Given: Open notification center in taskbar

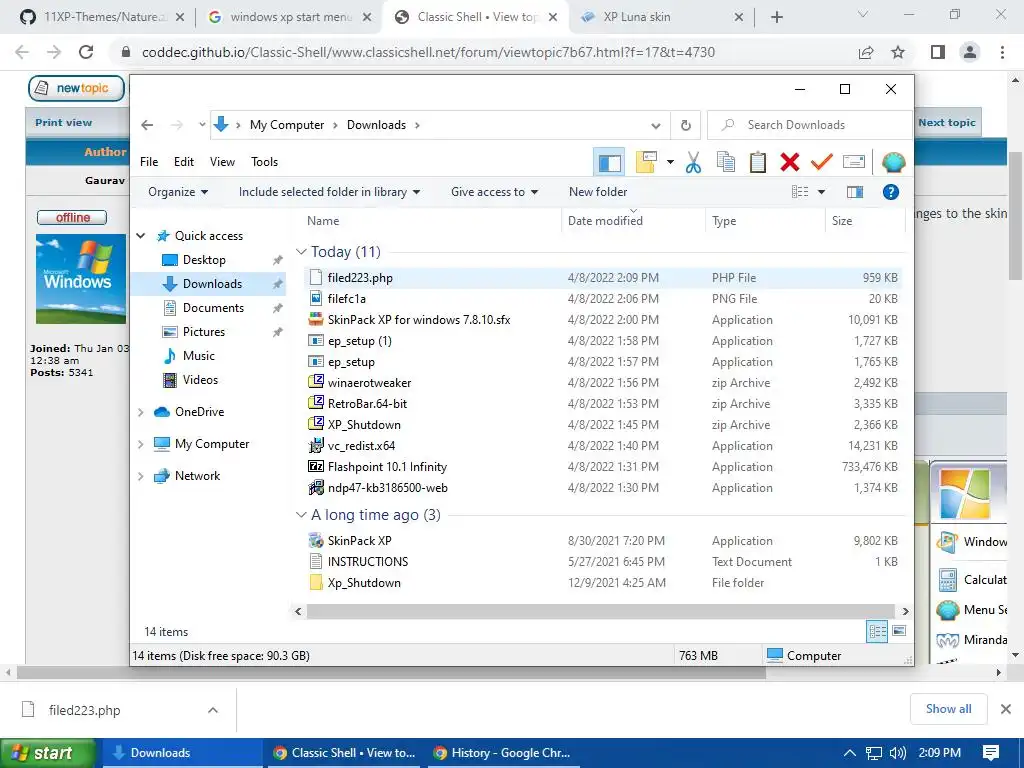Looking at the screenshot, I should pos(991,753).
